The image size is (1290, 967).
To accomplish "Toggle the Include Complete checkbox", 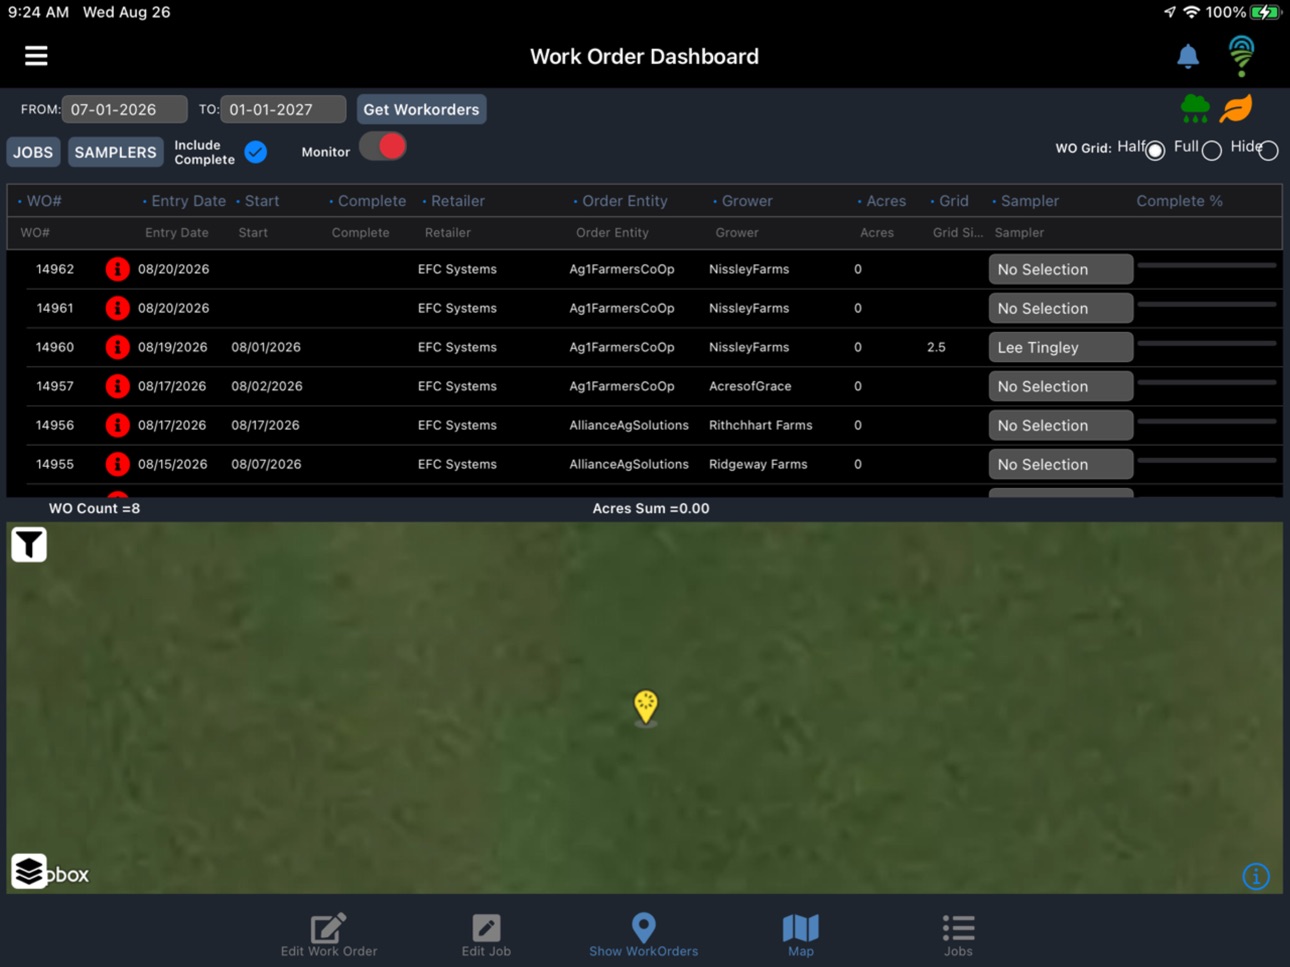I will point(256,152).
